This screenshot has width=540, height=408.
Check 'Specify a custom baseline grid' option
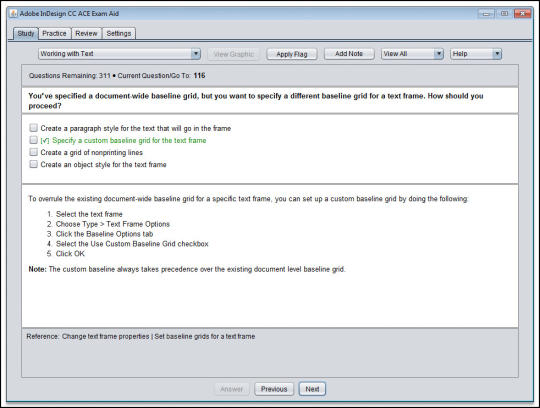(x=33, y=140)
